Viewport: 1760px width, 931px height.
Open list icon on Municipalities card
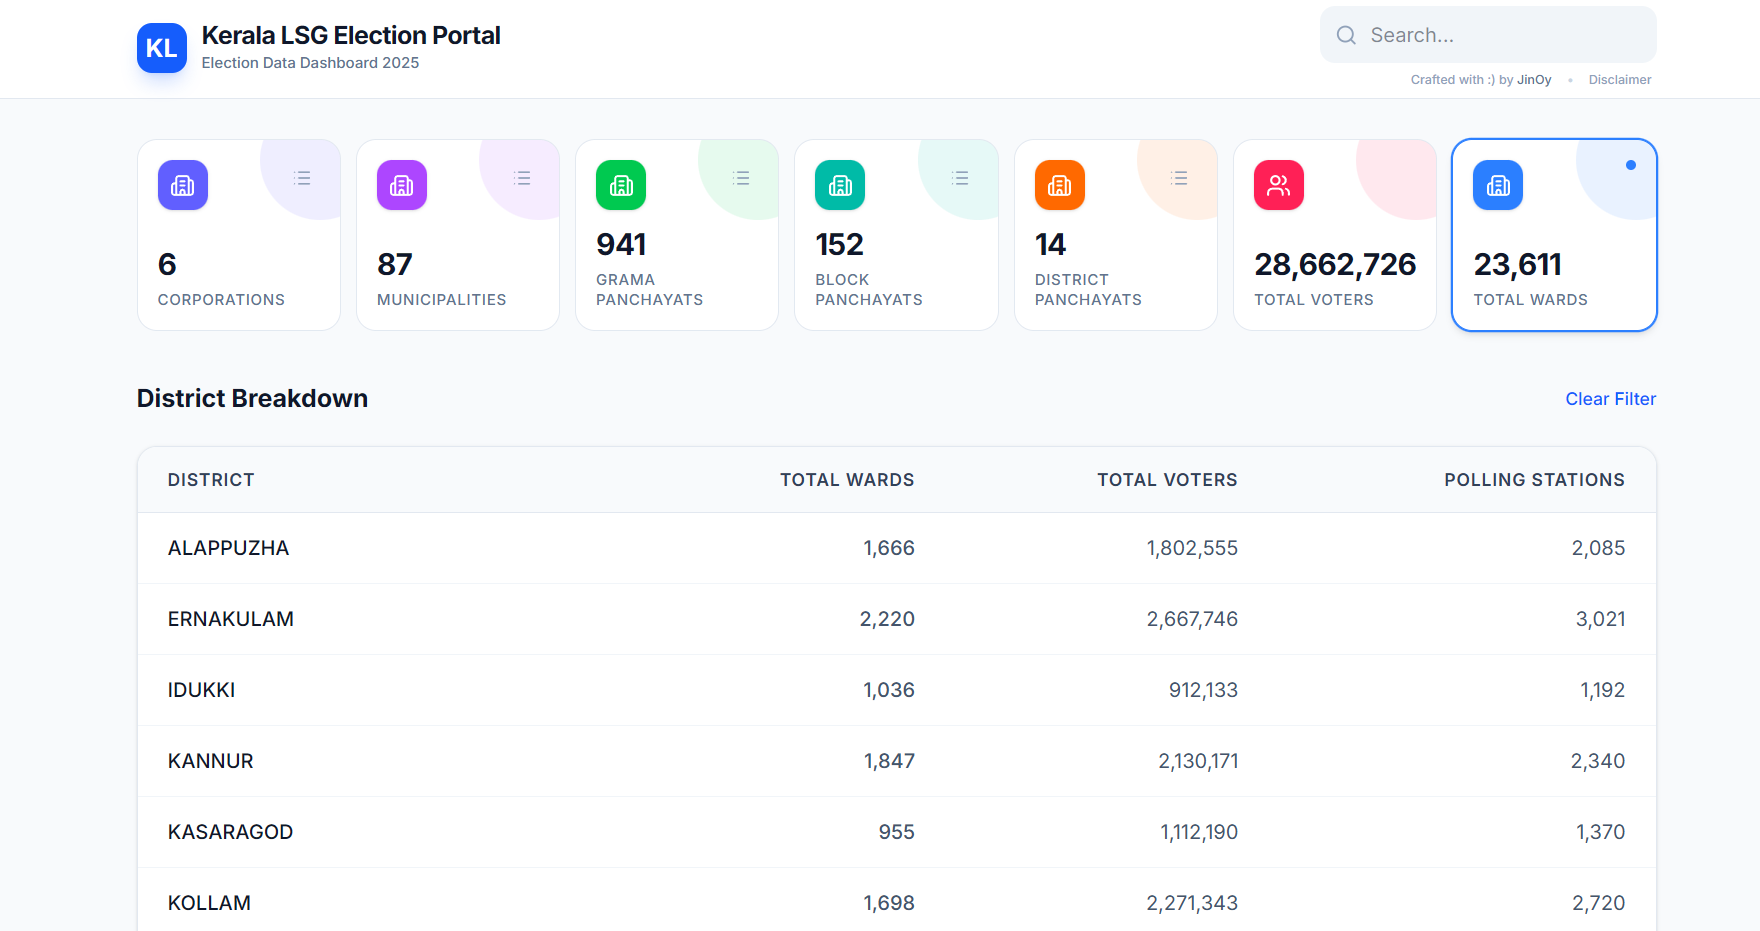point(522,178)
